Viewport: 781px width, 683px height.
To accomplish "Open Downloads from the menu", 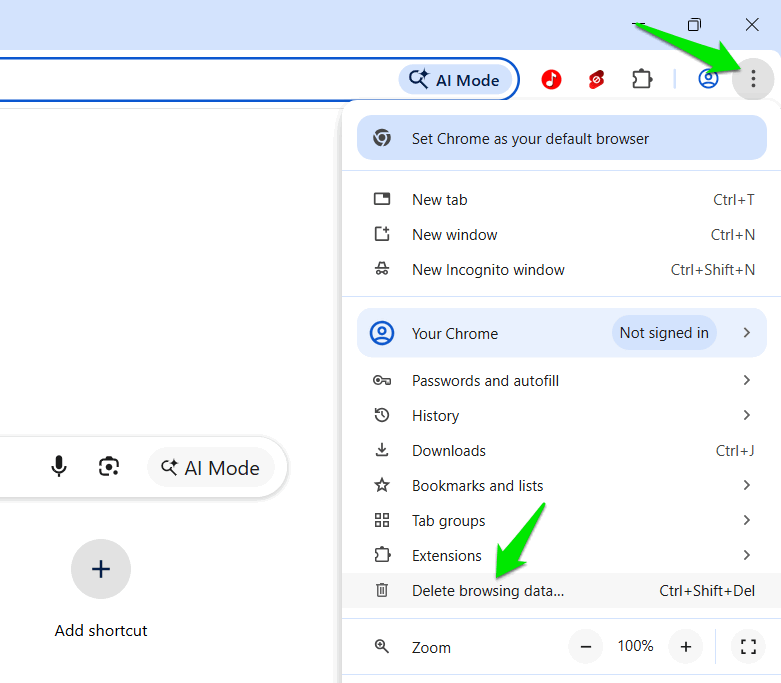I will point(561,450).
